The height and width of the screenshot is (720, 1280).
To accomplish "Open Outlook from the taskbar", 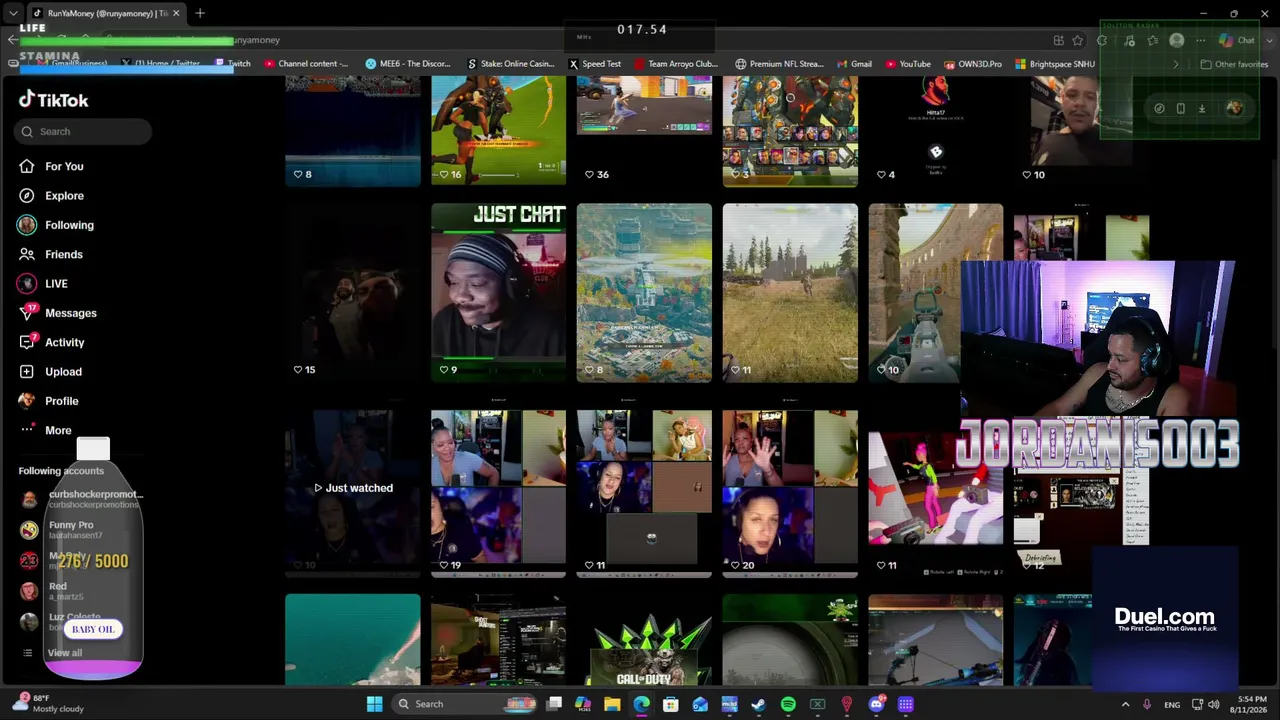I will [700, 704].
